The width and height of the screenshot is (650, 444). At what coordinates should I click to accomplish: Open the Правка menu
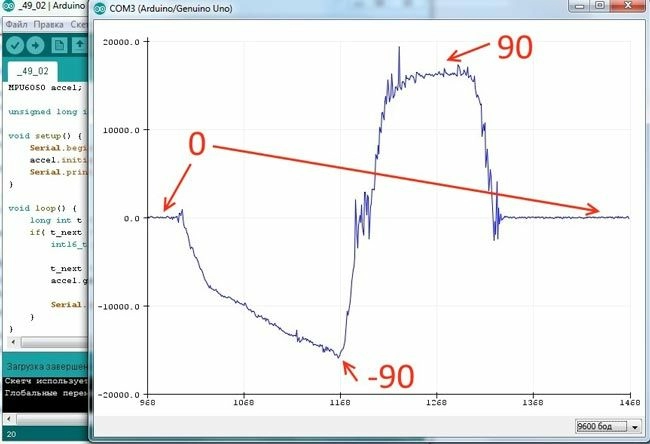point(48,24)
